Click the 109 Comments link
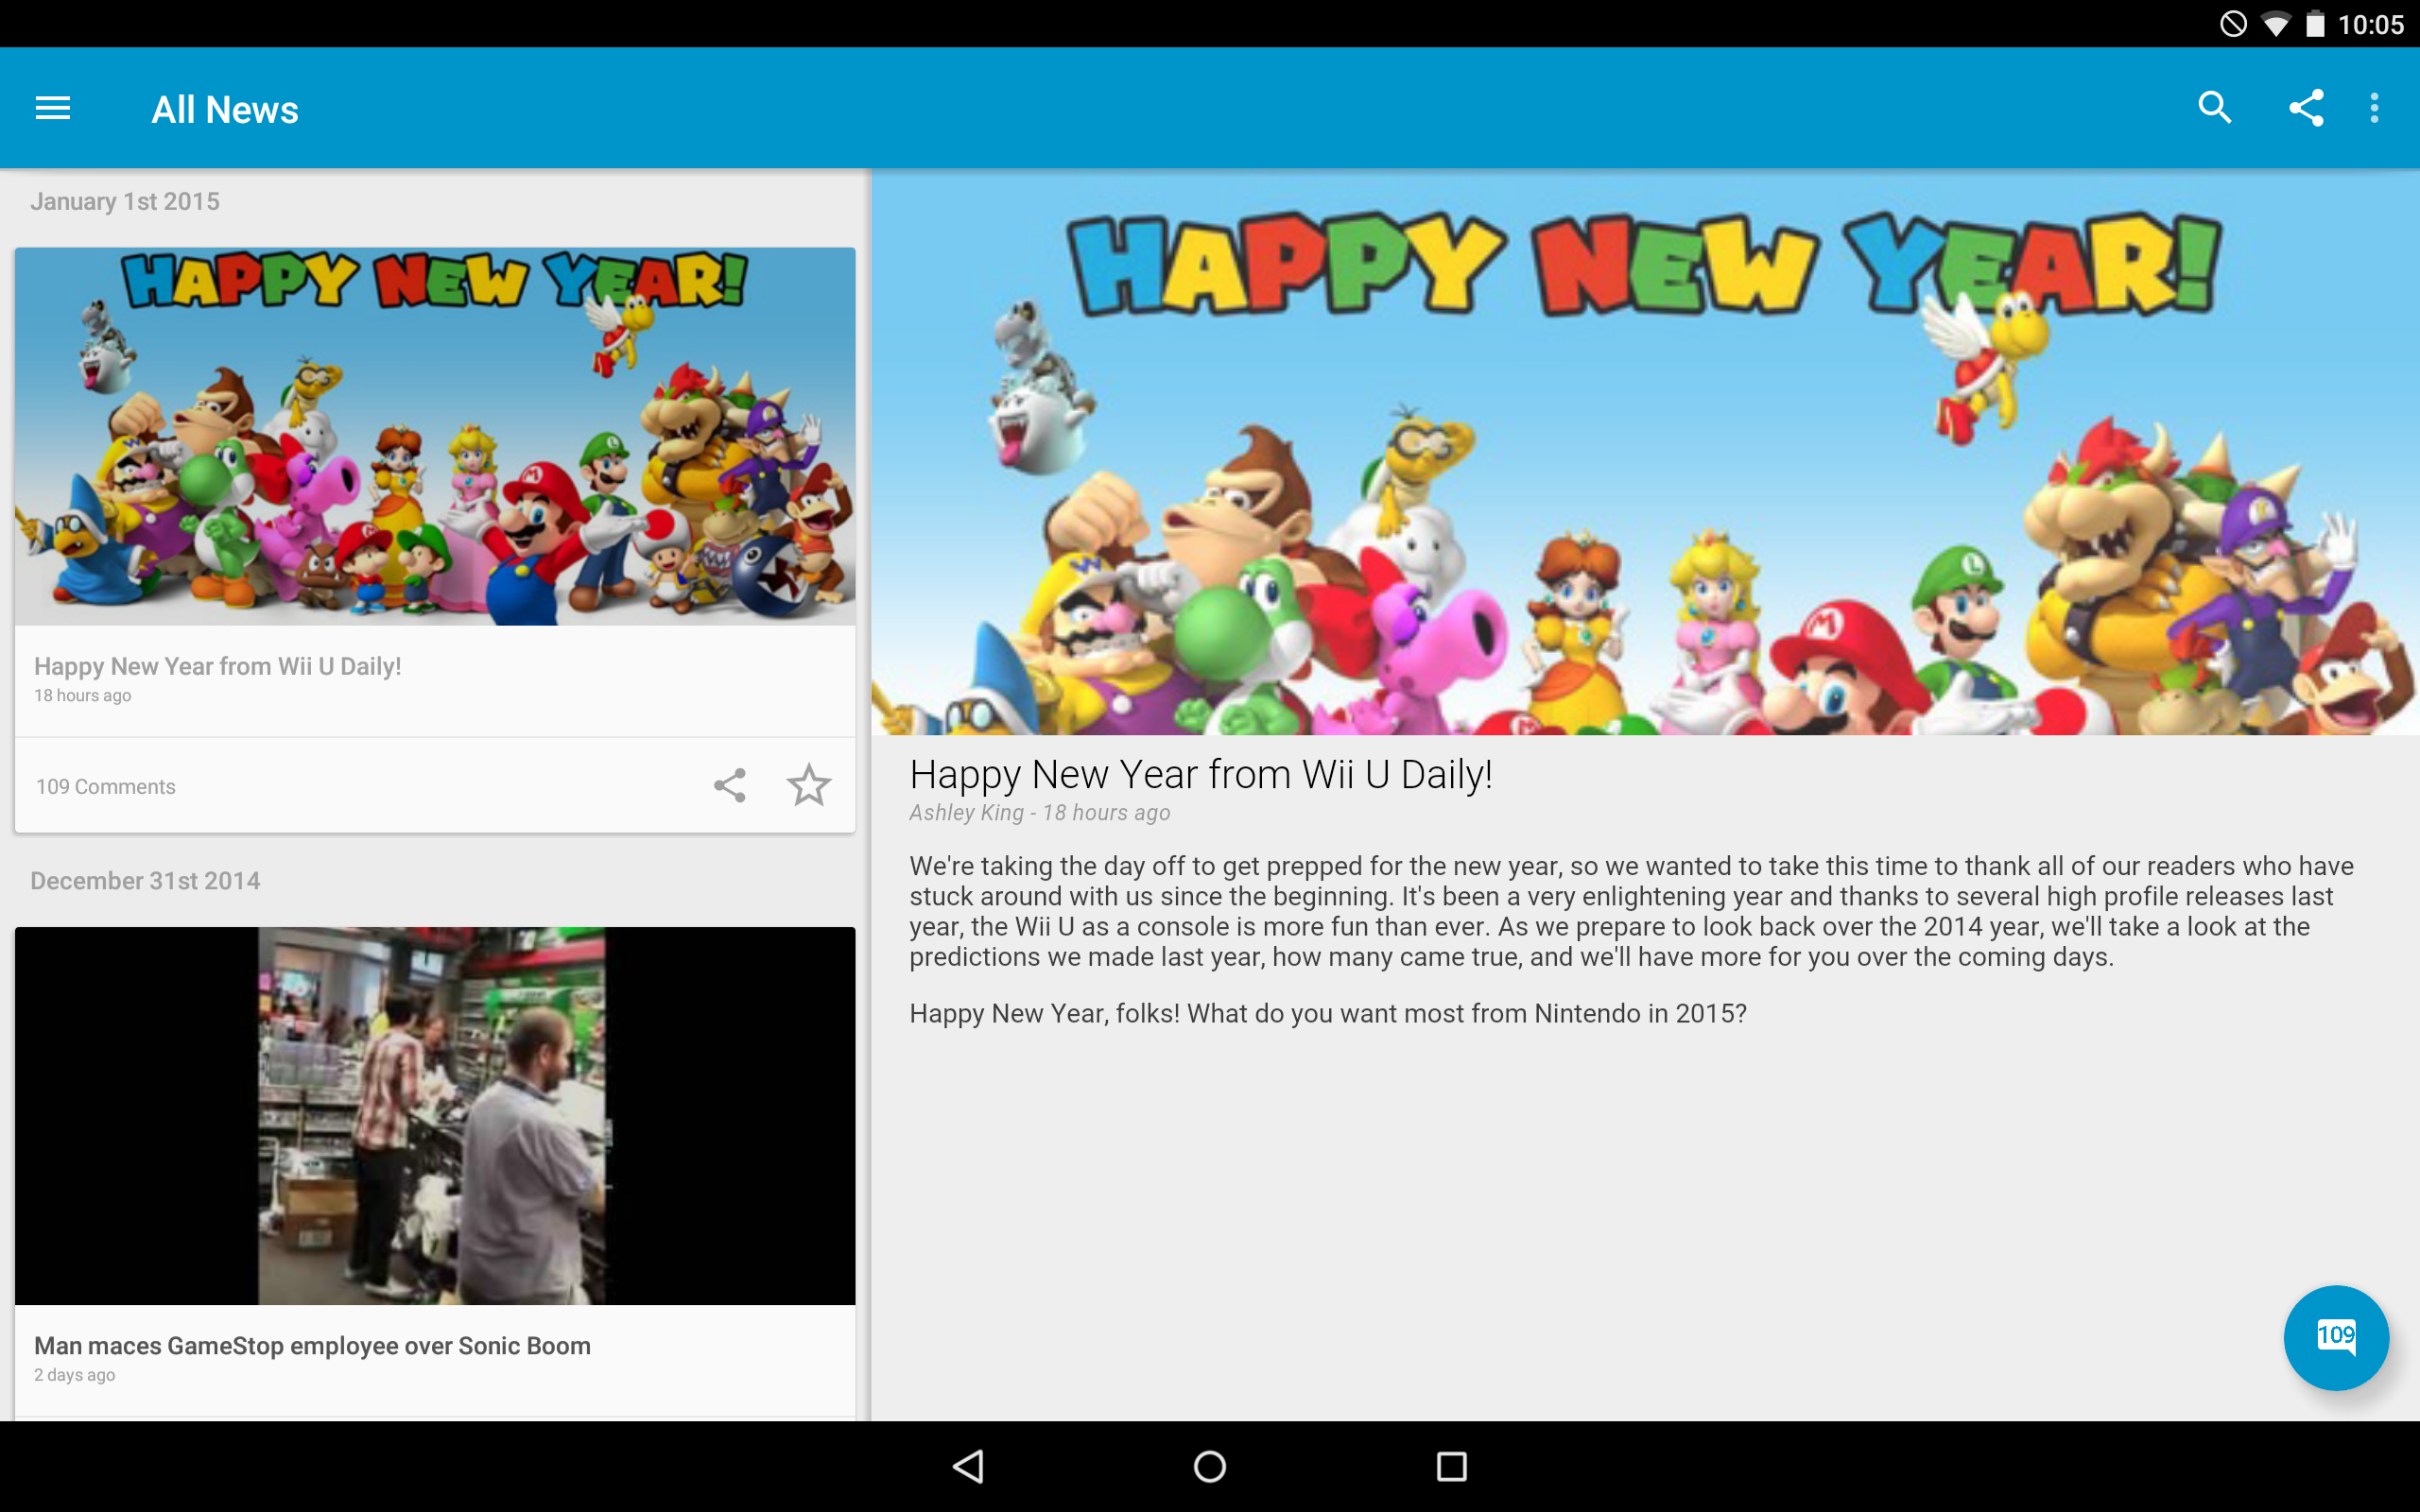Image resolution: width=2420 pixels, height=1512 pixels. pyautogui.click(x=106, y=787)
